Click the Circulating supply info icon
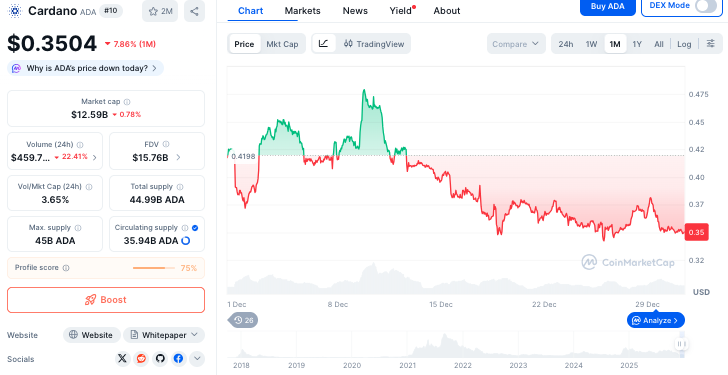Image resolution: width=728 pixels, height=375 pixels. (x=185, y=228)
